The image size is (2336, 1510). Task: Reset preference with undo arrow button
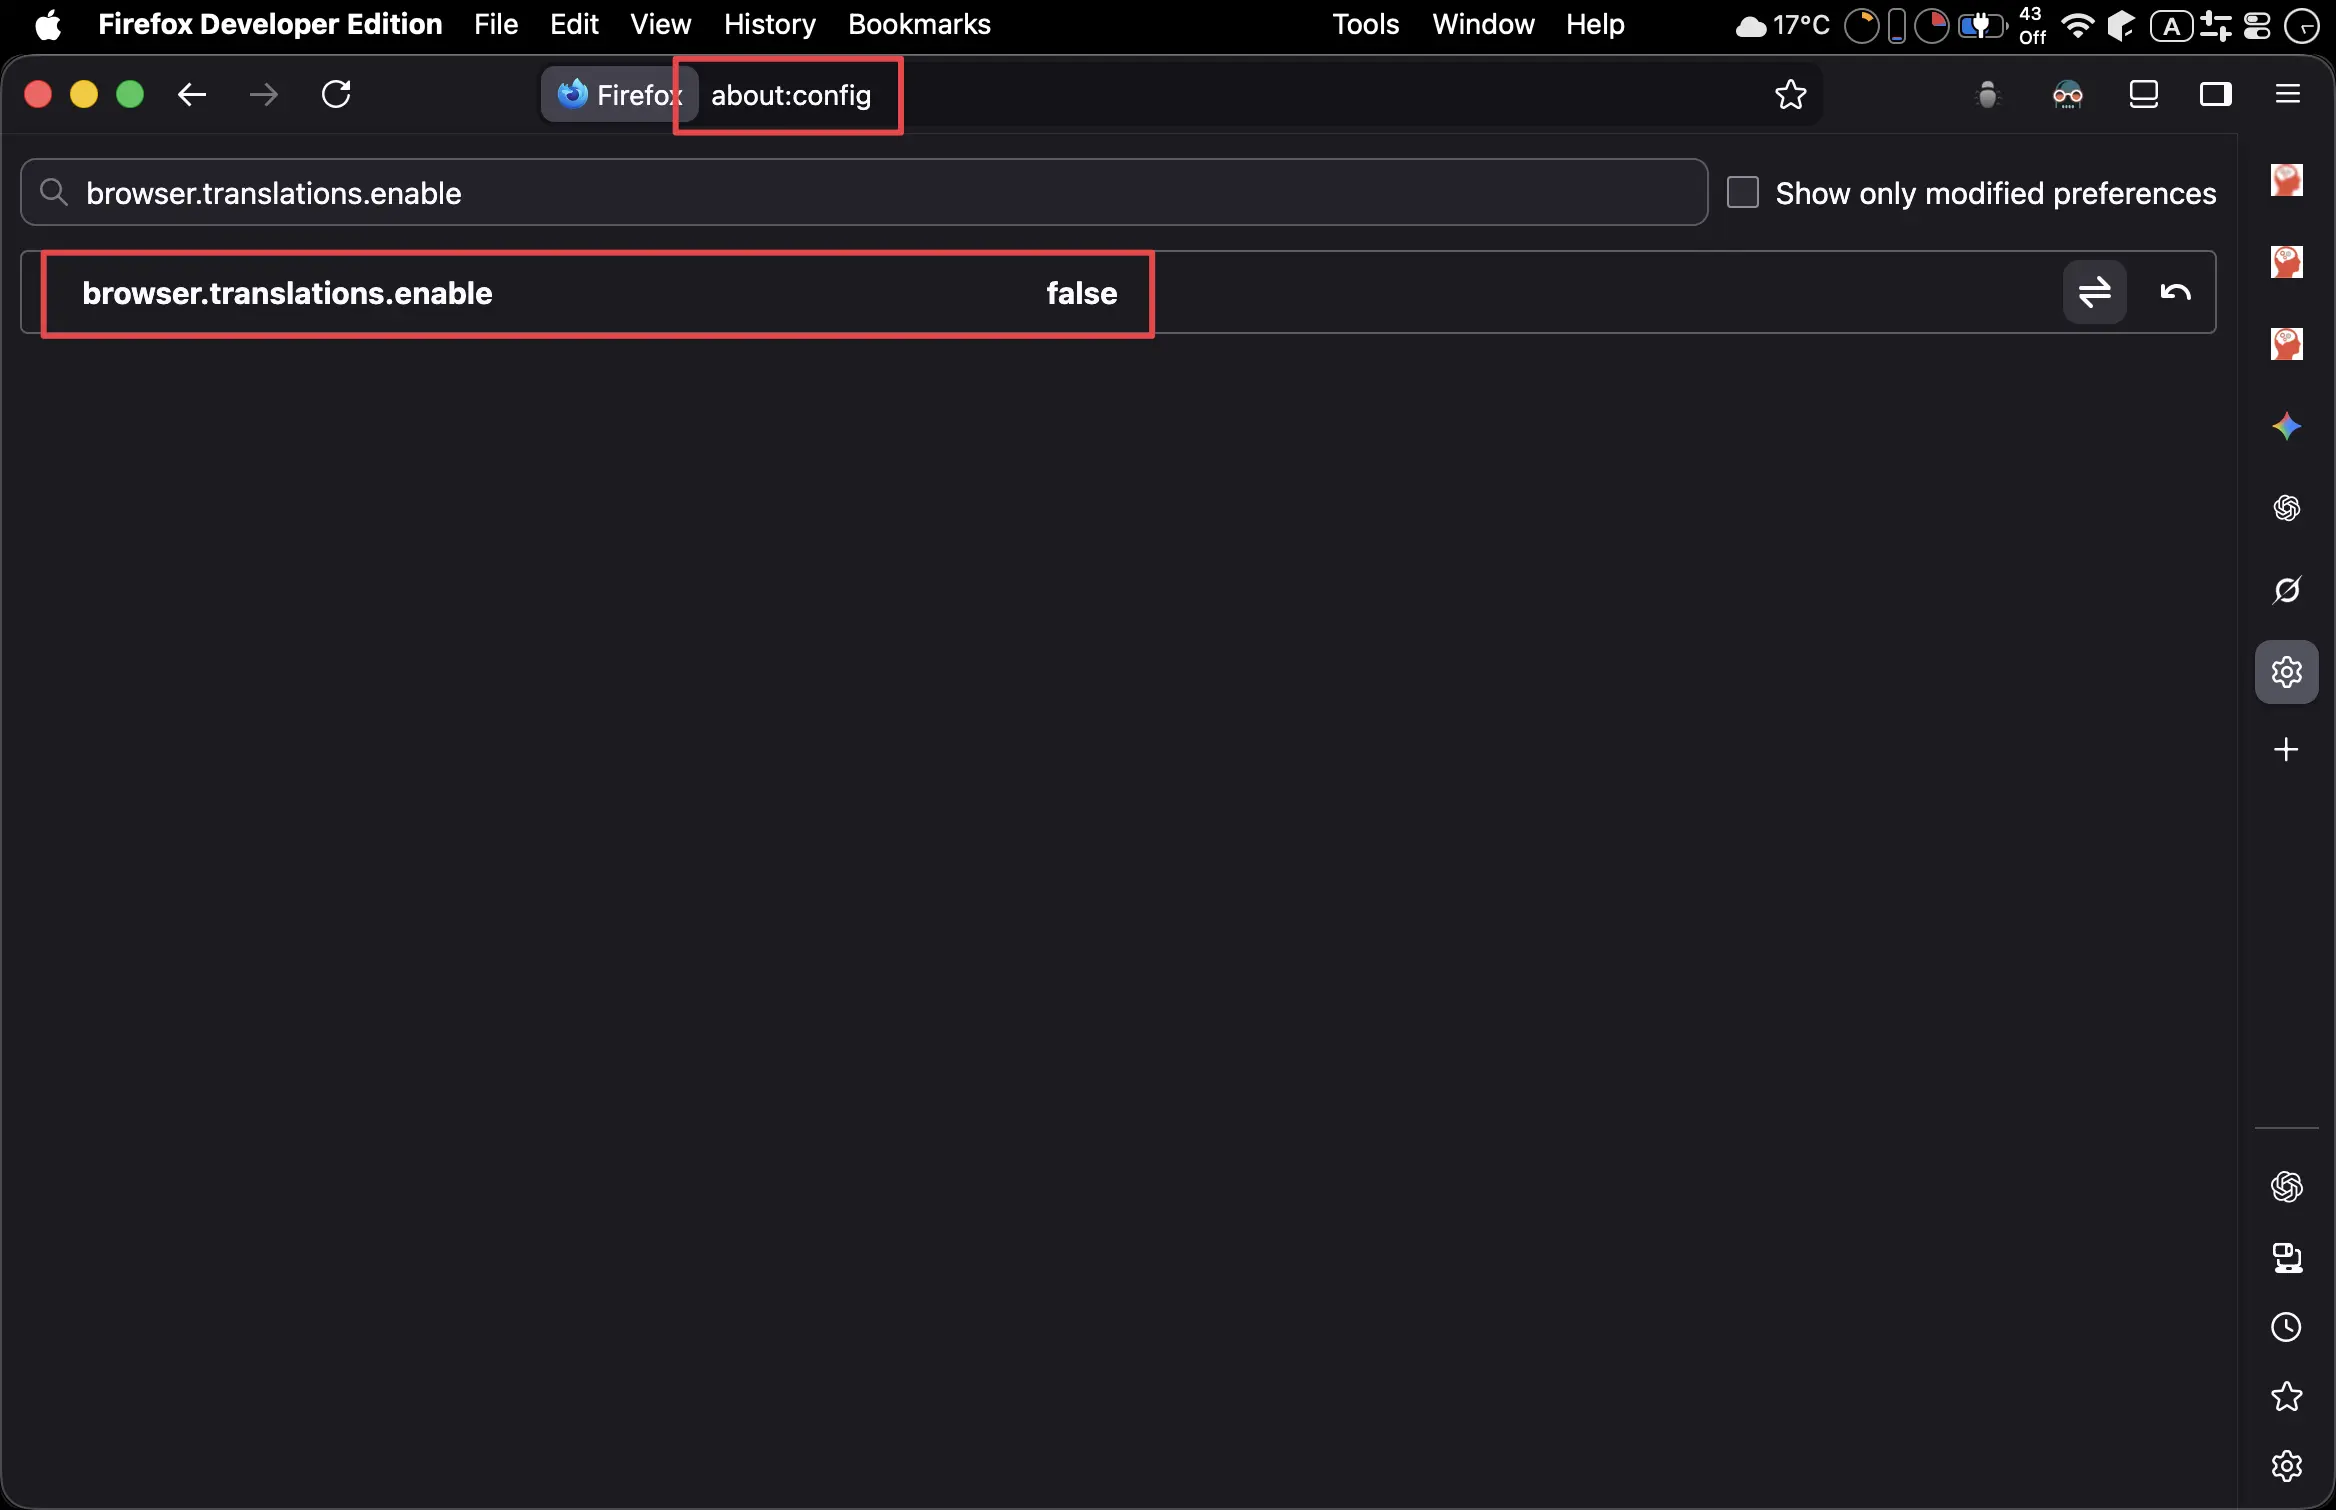click(x=2175, y=293)
